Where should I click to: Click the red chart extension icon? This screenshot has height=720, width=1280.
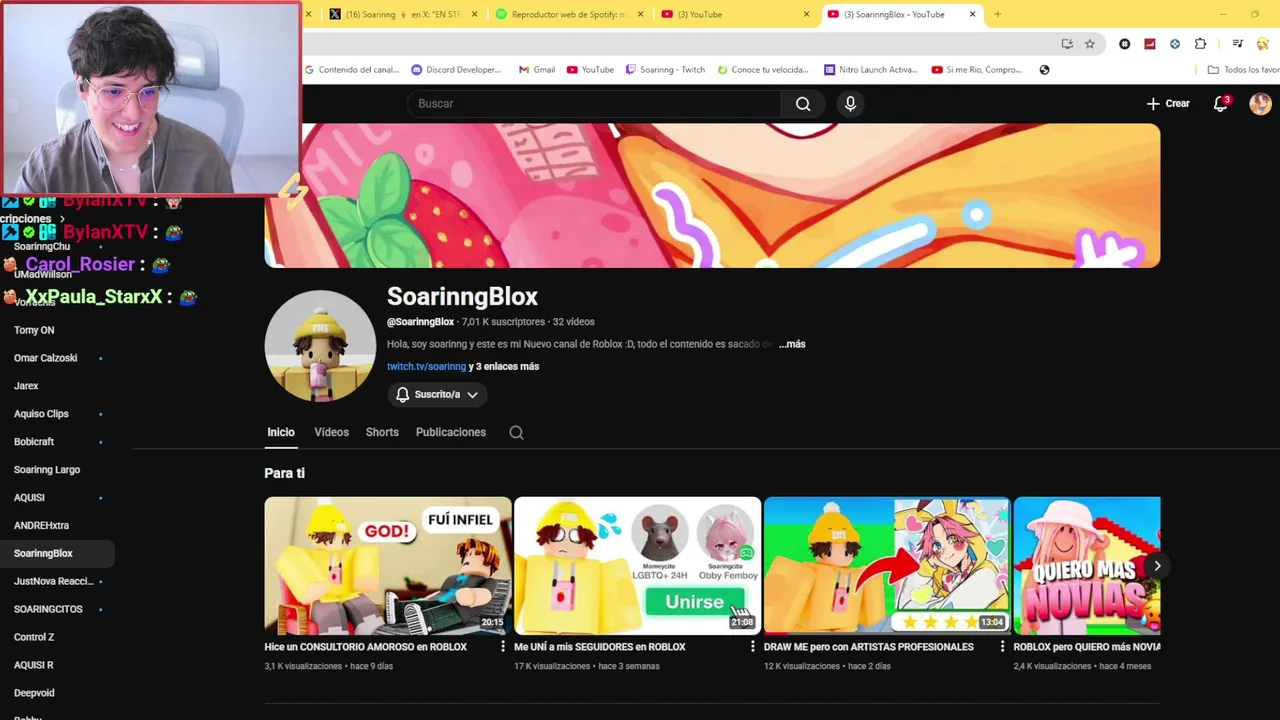[1150, 44]
